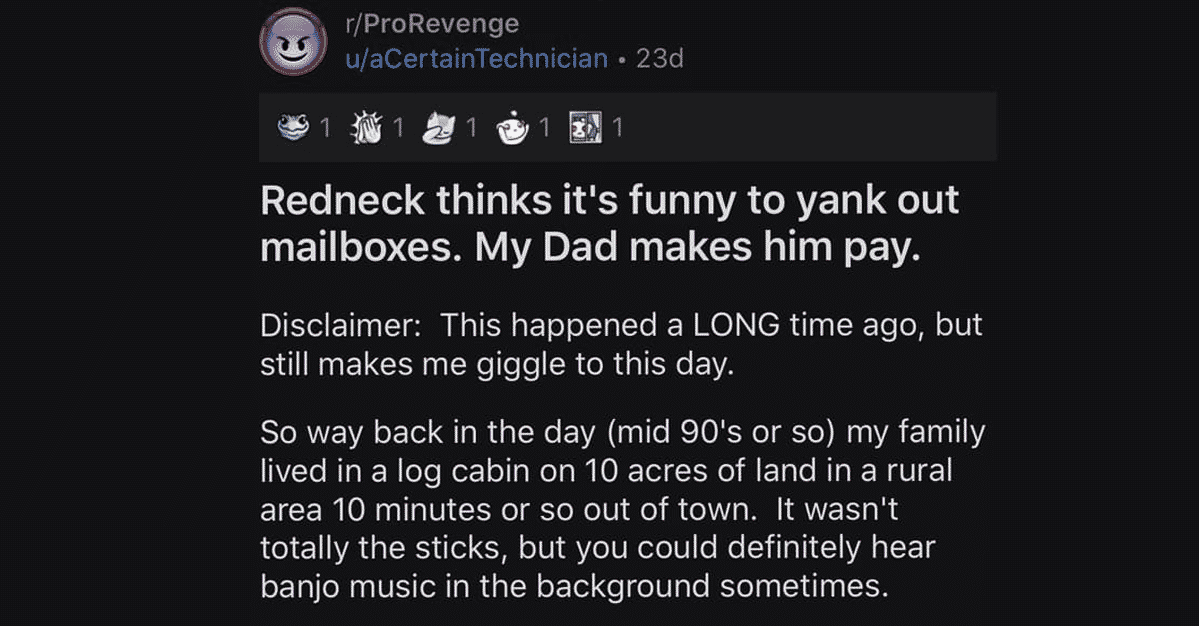
Task: Click the word LONG in the disclaimer
Action: point(736,326)
